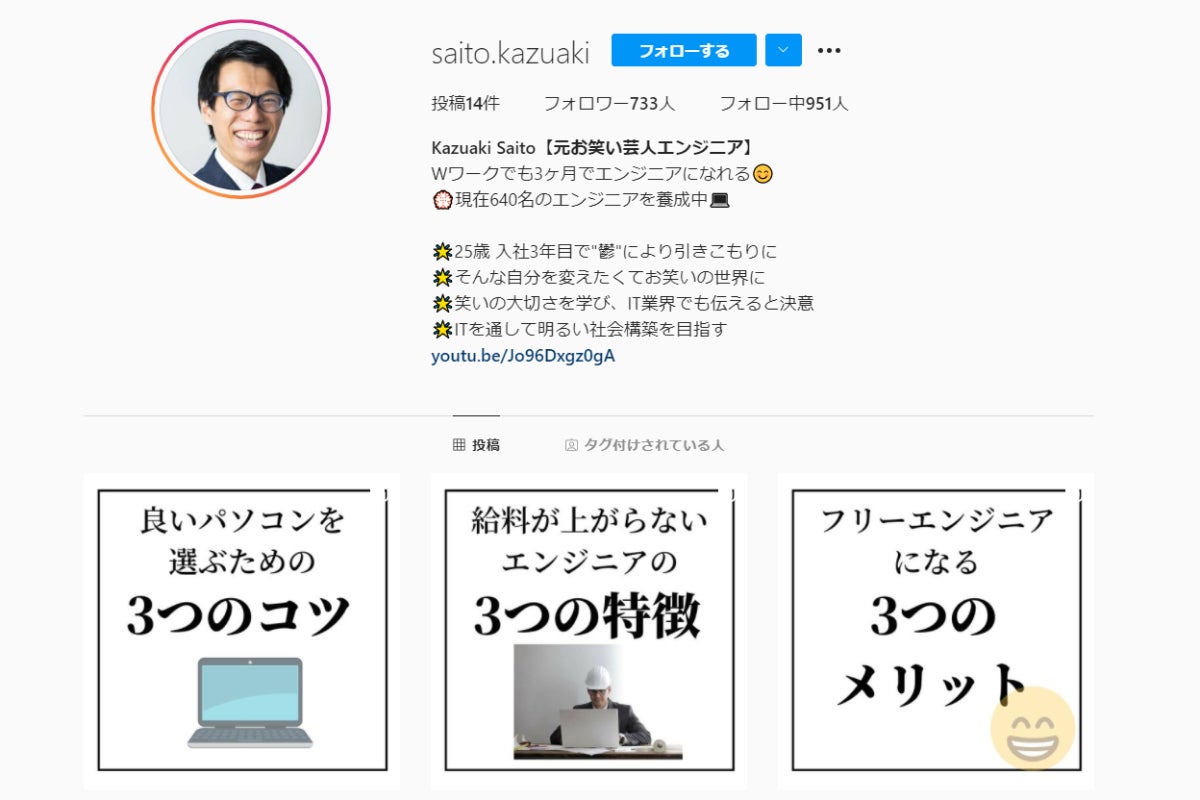Click the tagged person icon in tab
The width and height of the screenshot is (1200, 800).
coord(571,445)
